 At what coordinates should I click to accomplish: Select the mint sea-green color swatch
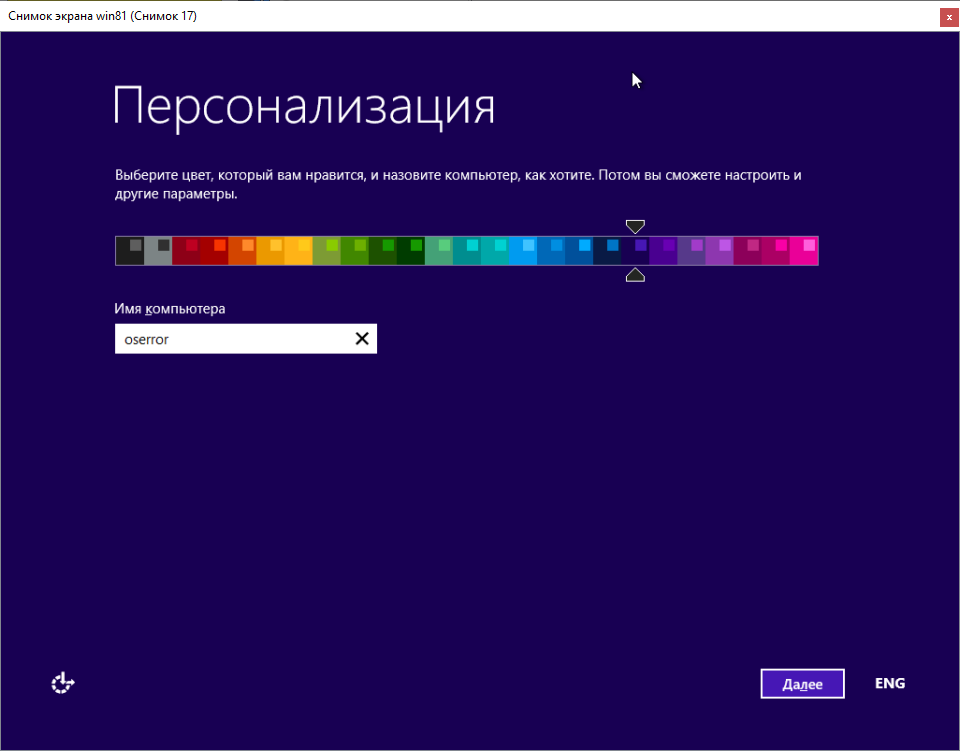pyautogui.click(x=439, y=251)
